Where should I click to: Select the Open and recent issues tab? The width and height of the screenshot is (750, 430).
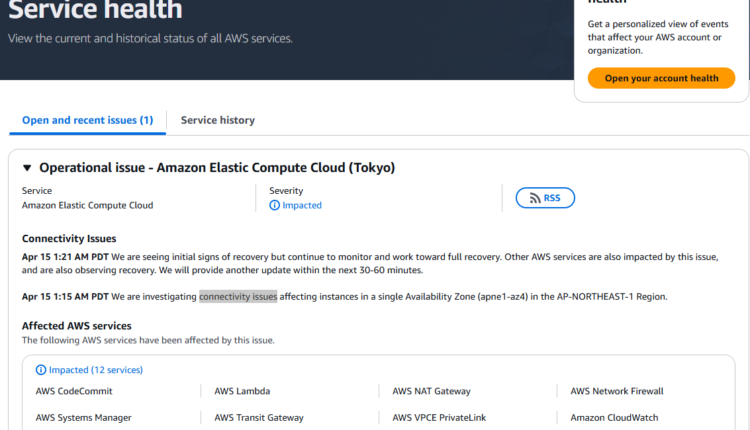coord(88,120)
